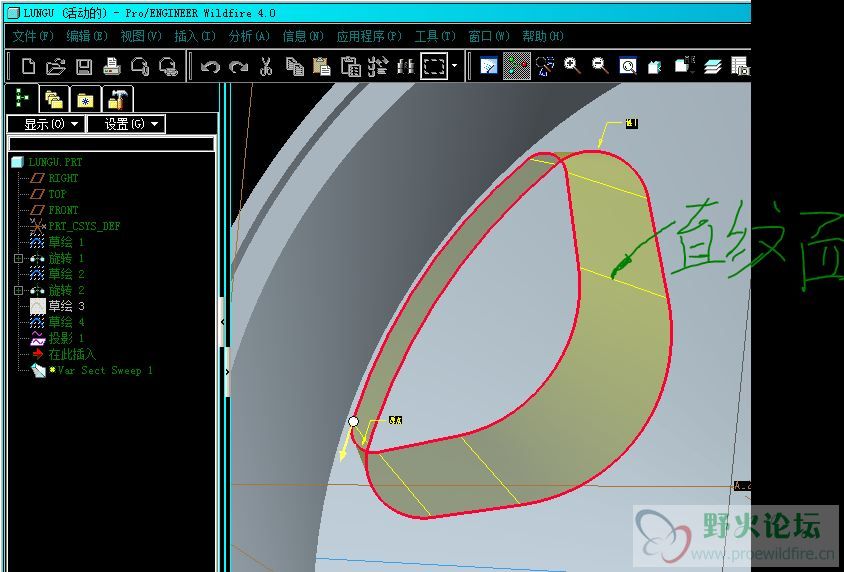The width and height of the screenshot is (844, 572).
Task: Repaint the current view
Action: coord(489,66)
